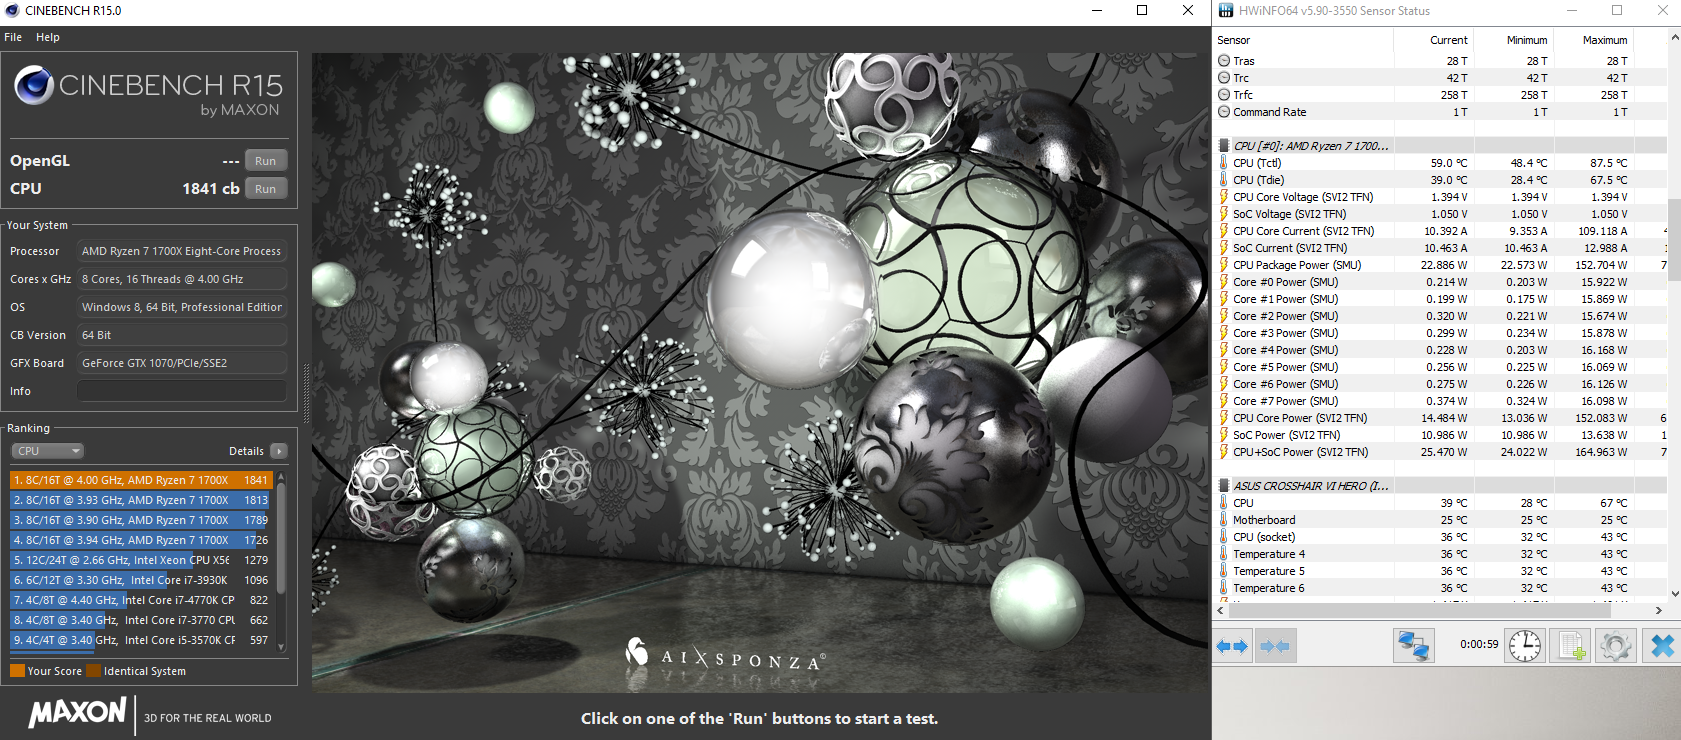The image size is (1681, 740).
Task: Open the CPU ranking type dropdown
Action: pyautogui.click(x=47, y=451)
